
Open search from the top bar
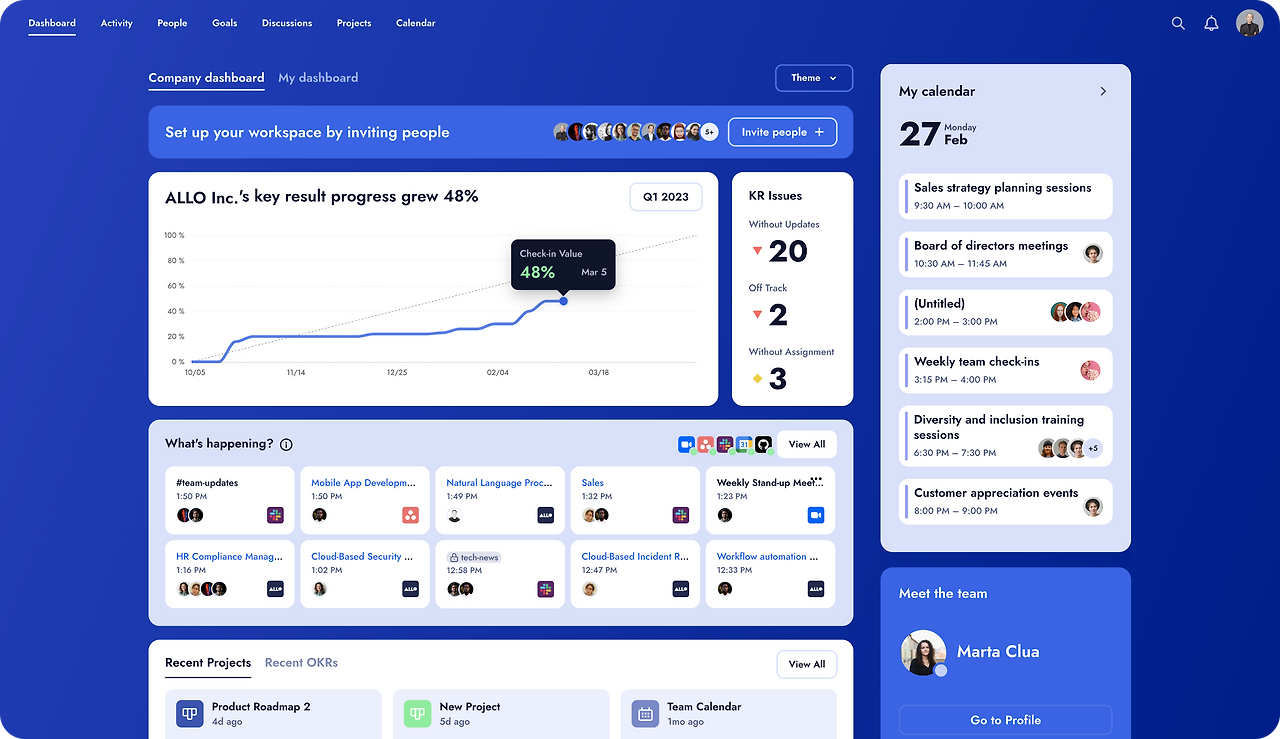pos(1177,22)
